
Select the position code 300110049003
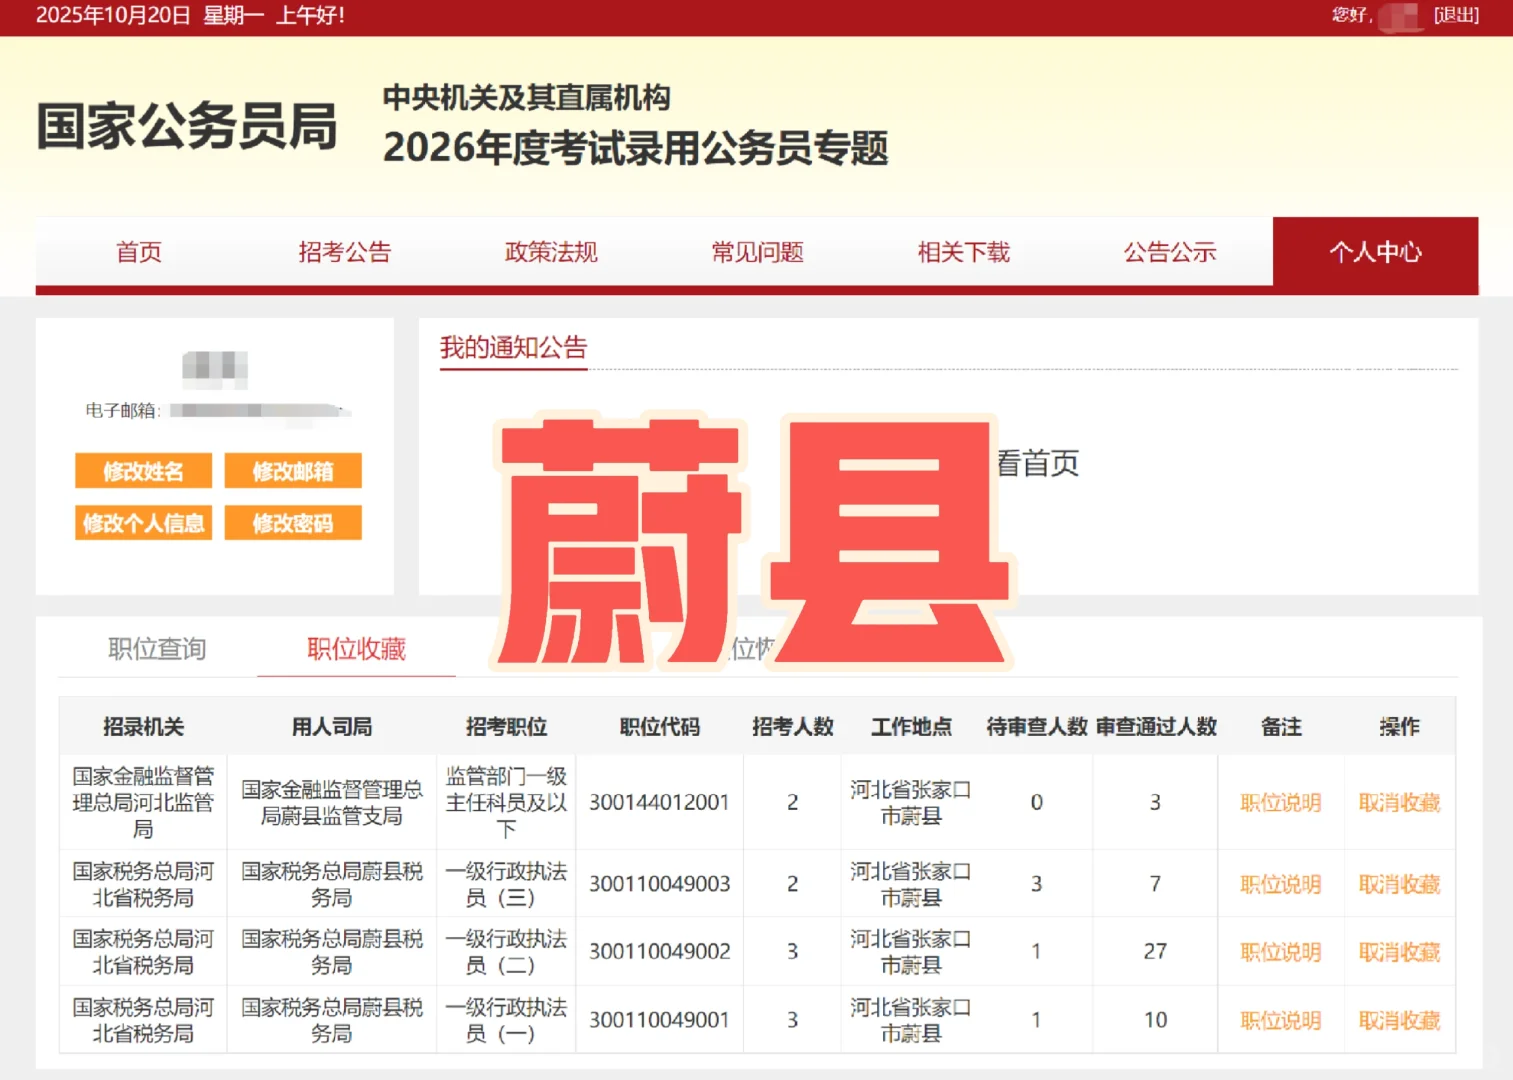(659, 884)
